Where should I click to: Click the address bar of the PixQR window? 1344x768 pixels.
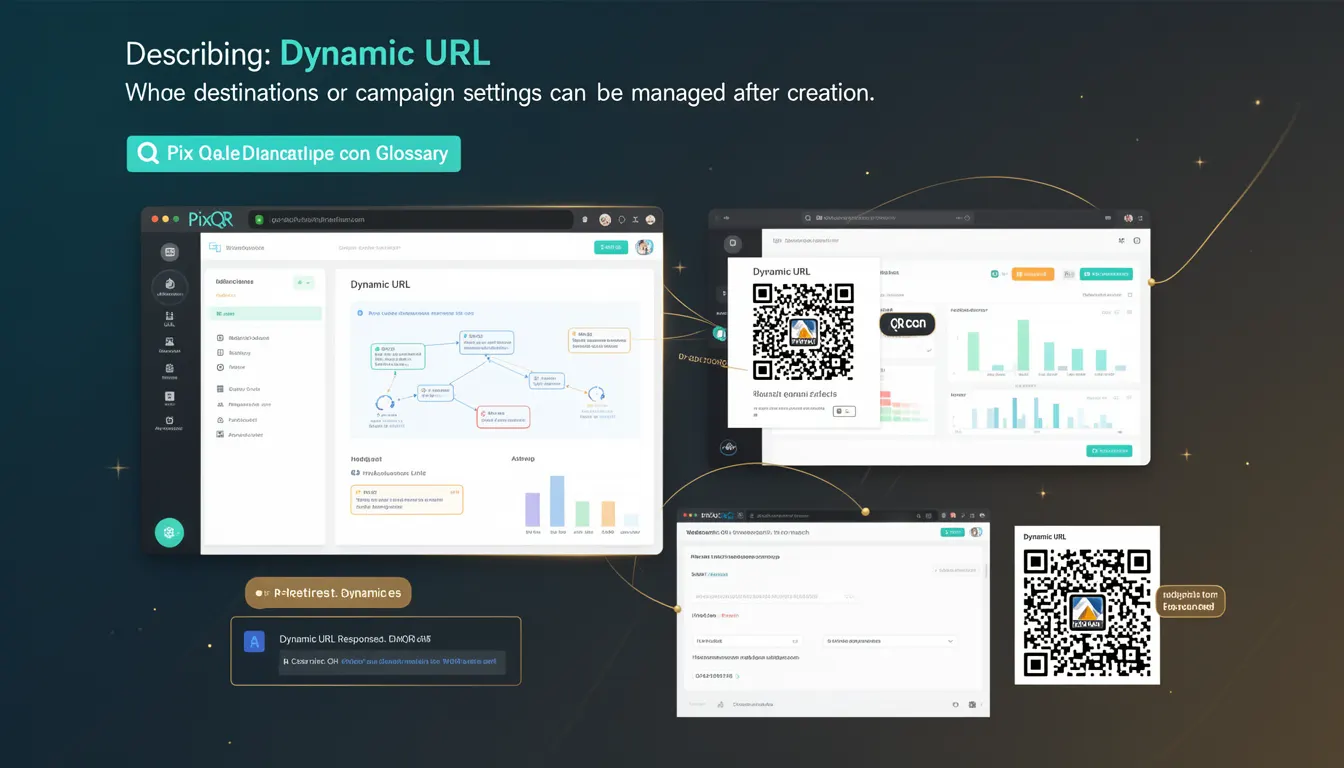[x=410, y=219]
